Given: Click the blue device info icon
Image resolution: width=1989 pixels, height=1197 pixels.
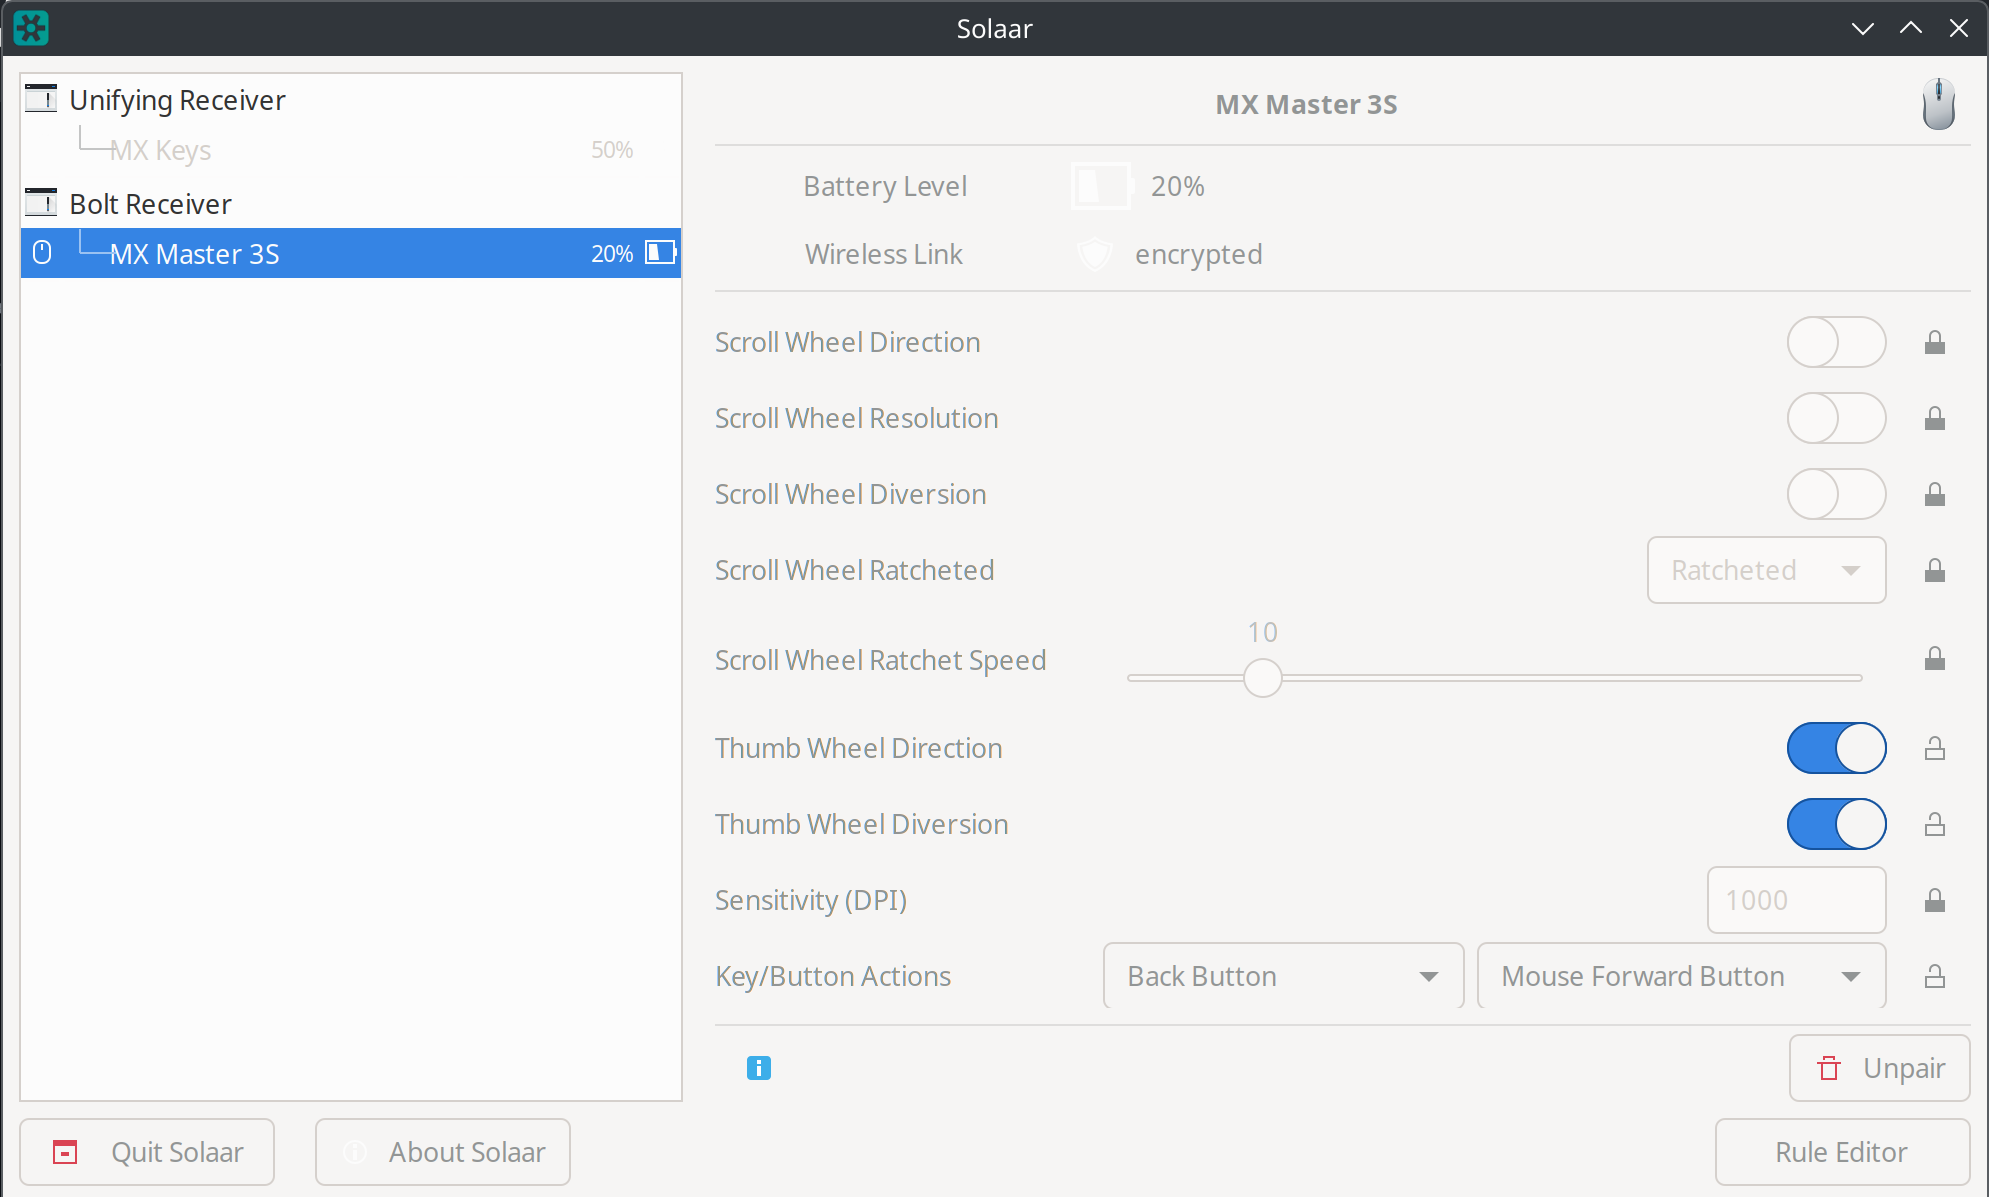Looking at the screenshot, I should 759,1068.
